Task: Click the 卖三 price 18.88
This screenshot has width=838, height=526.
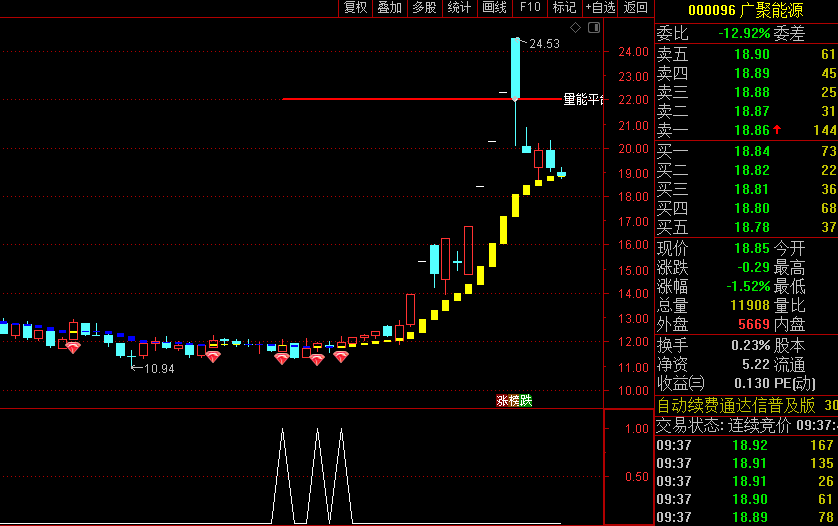Action: tap(752, 92)
